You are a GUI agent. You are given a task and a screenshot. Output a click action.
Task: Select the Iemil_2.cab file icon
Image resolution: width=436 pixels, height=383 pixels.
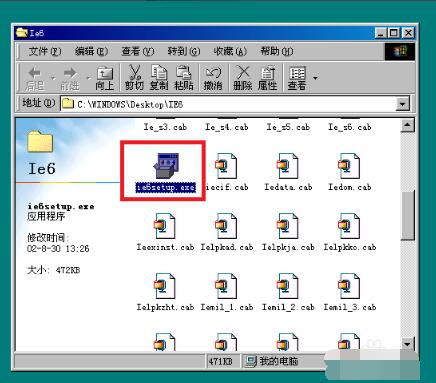point(288,286)
